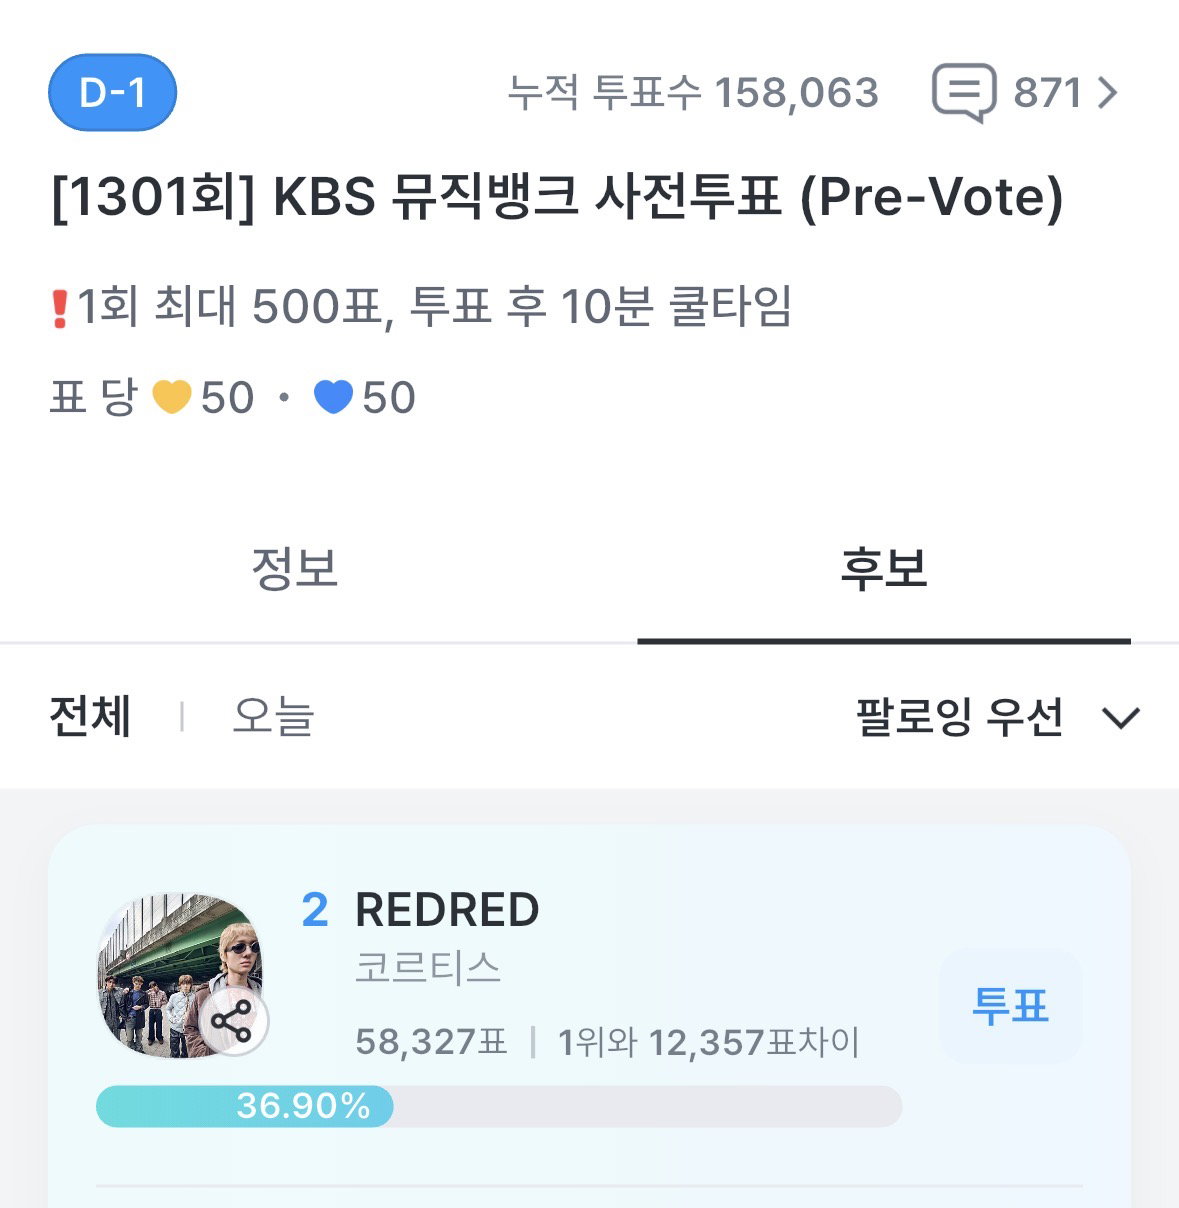Tap the D-1 countdown badge
This screenshot has height=1208, width=1179.
(113, 93)
